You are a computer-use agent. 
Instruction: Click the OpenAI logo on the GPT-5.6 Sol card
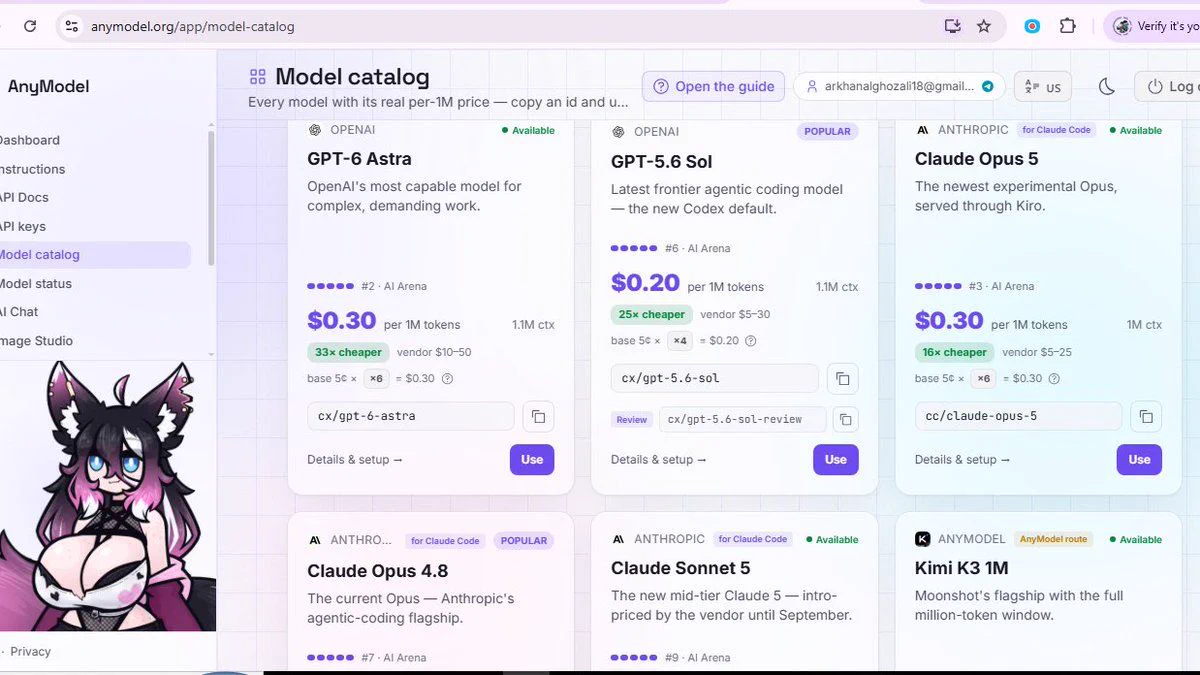click(618, 131)
